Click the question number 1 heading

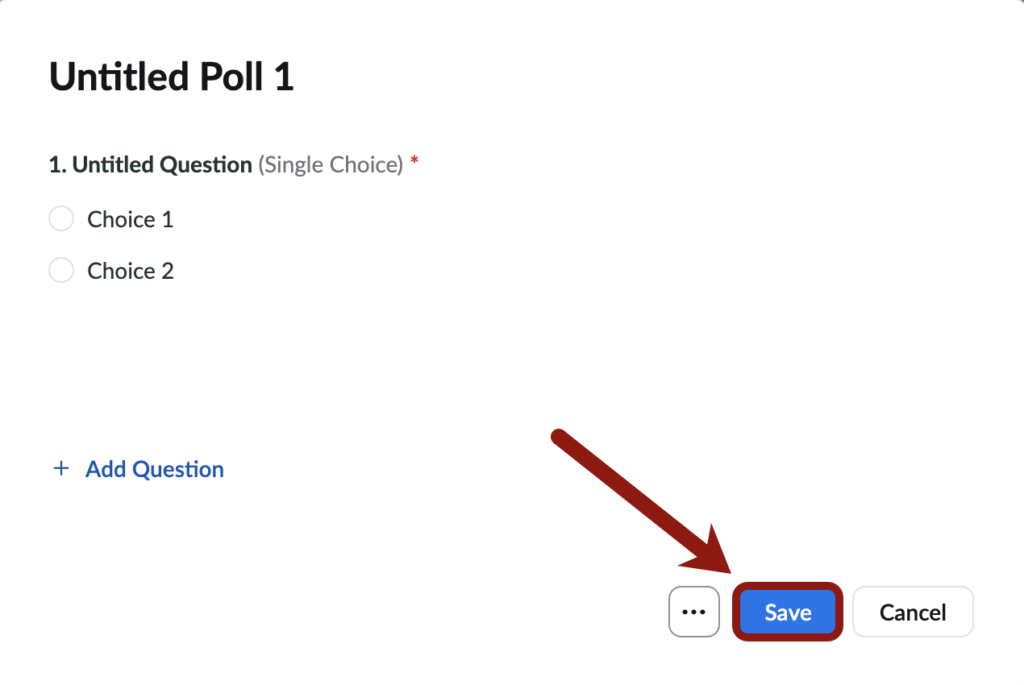[56, 164]
